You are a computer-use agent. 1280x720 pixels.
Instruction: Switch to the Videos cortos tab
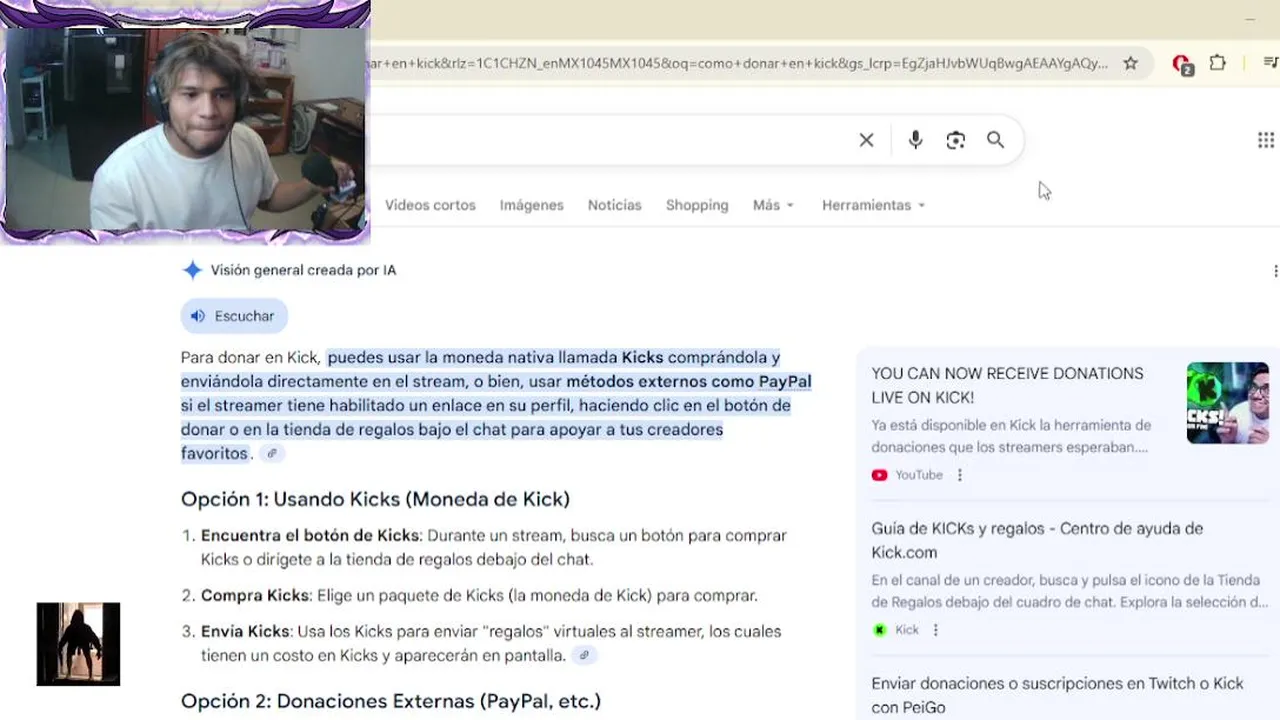pyautogui.click(x=430, y=205)
